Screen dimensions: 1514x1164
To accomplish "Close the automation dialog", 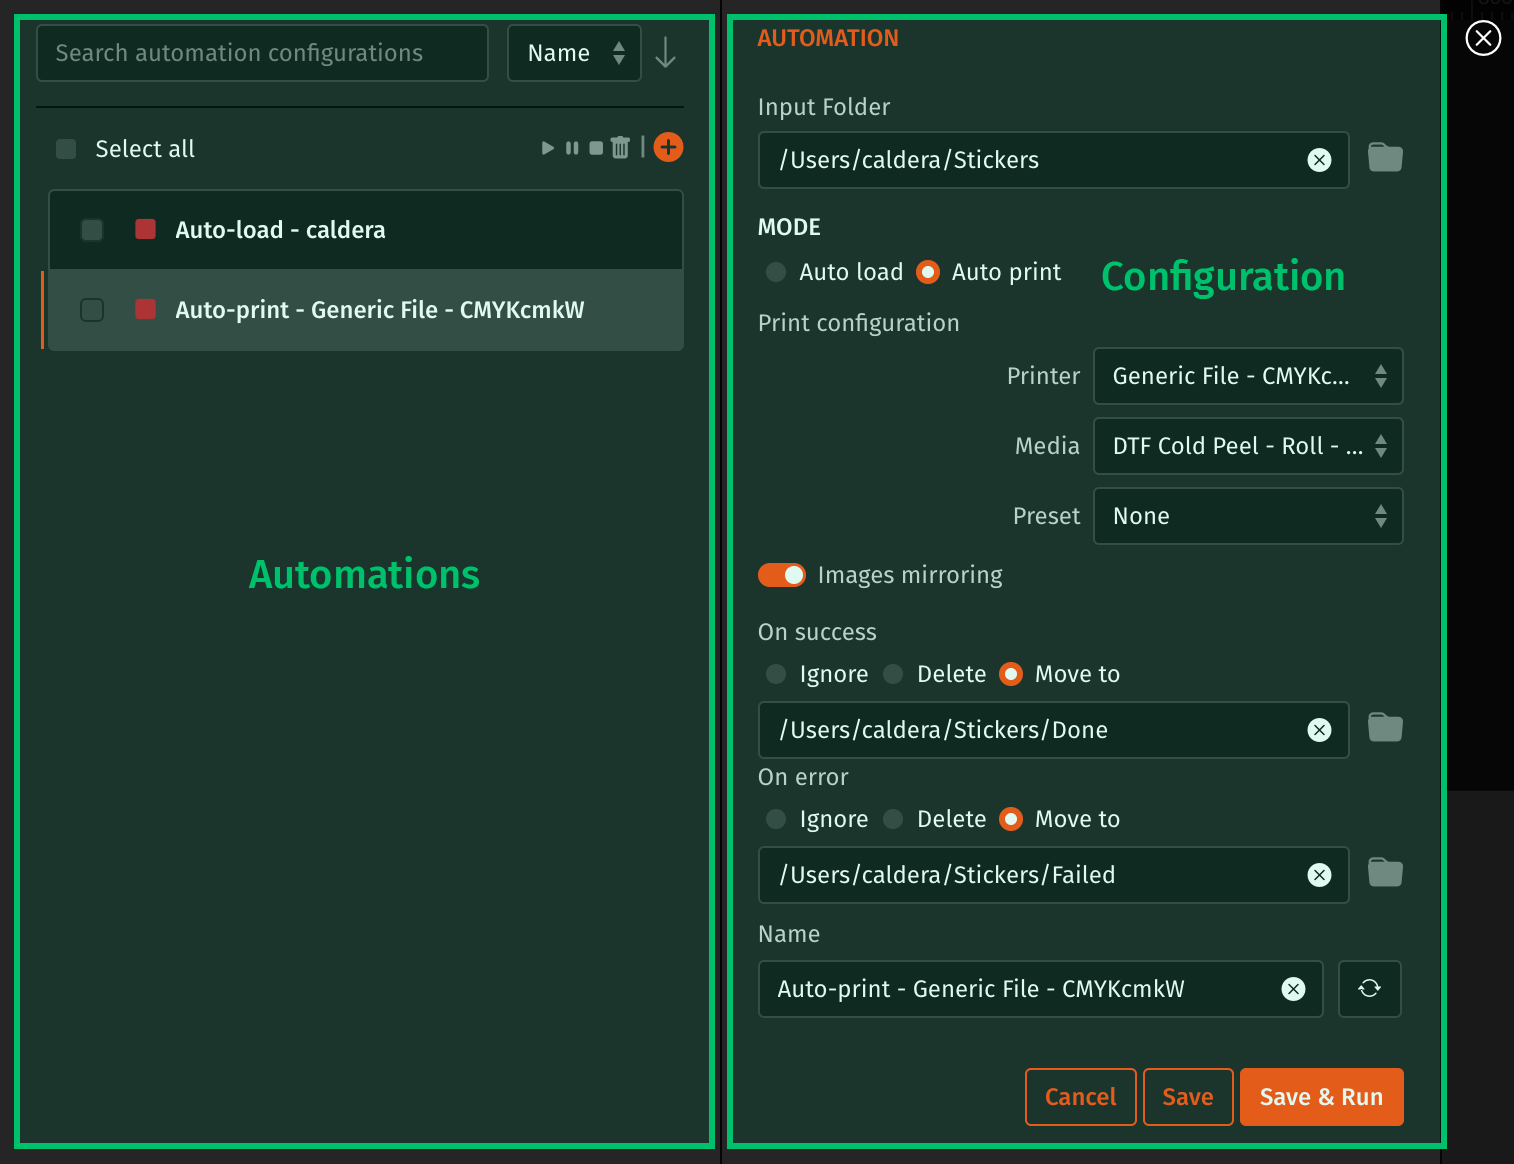I will click(1483, 39).
